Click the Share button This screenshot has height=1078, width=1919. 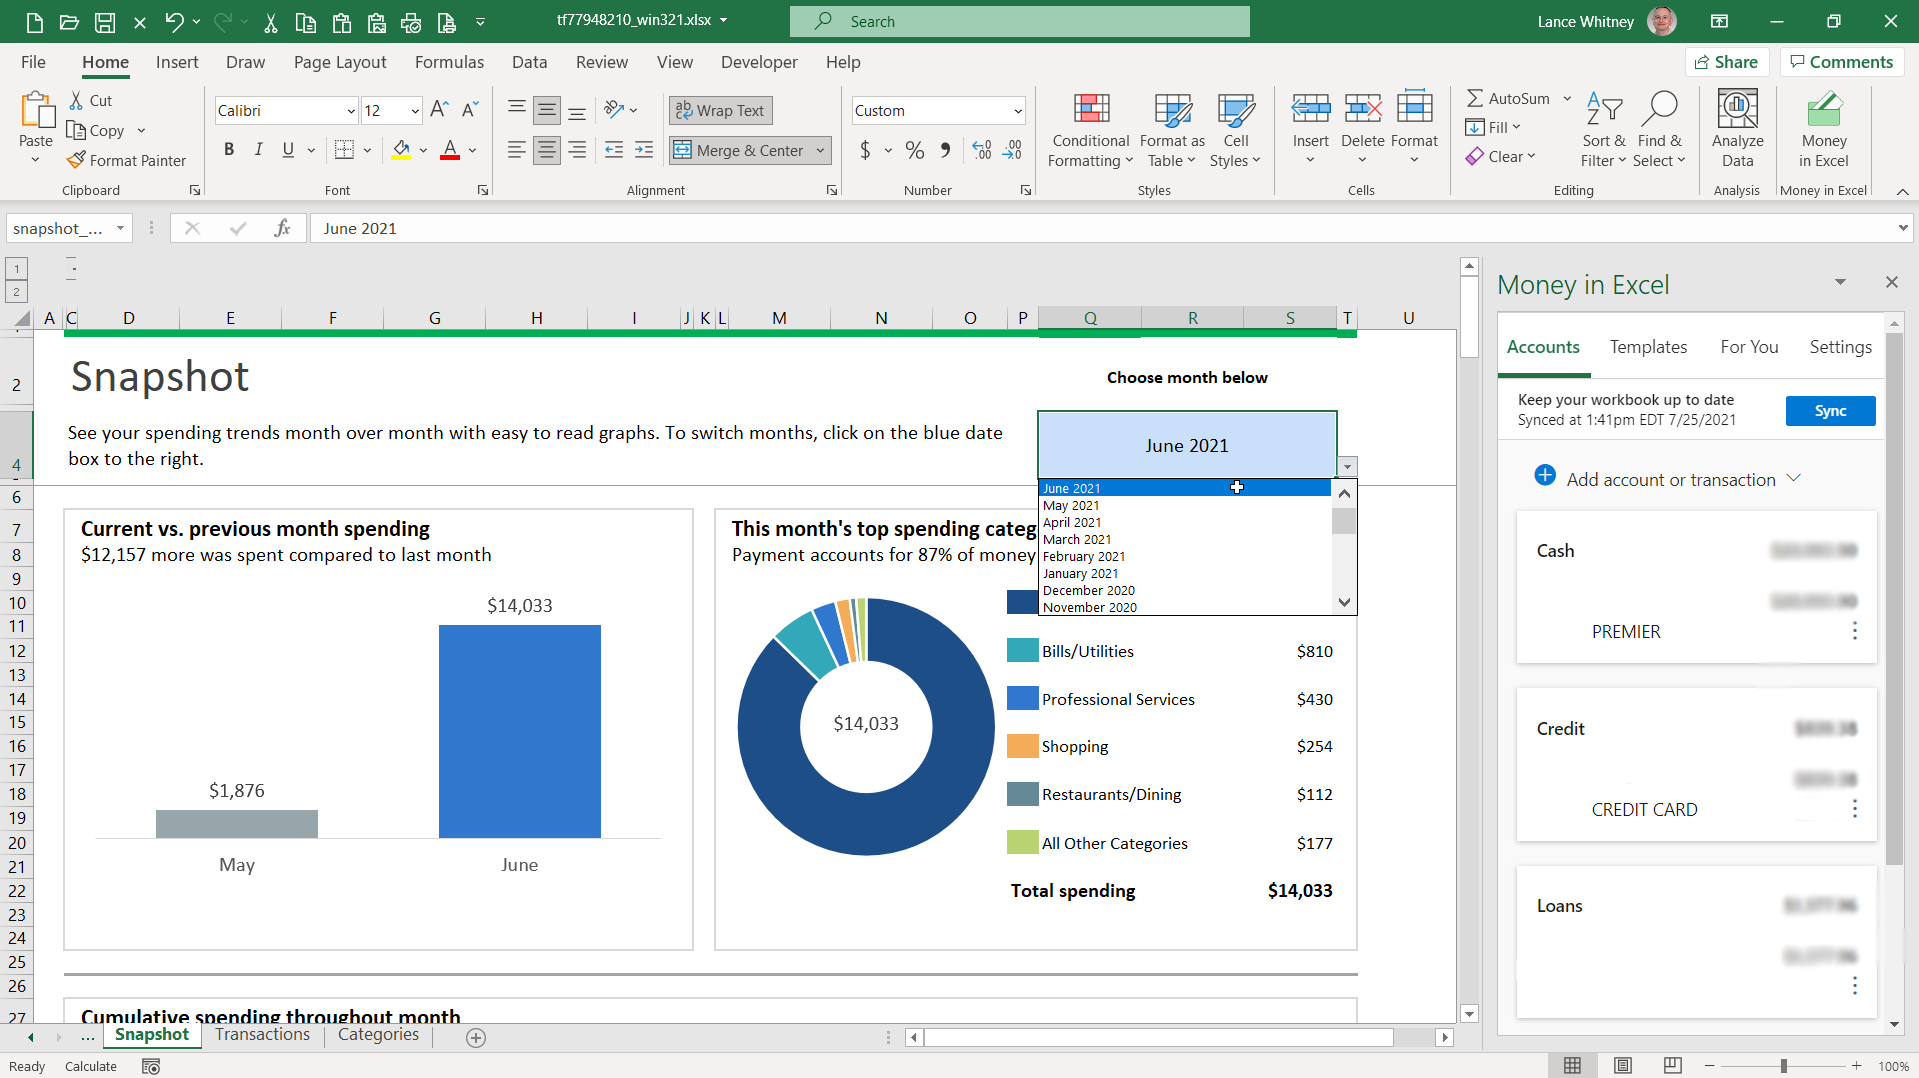click(x=1727, y=62)
